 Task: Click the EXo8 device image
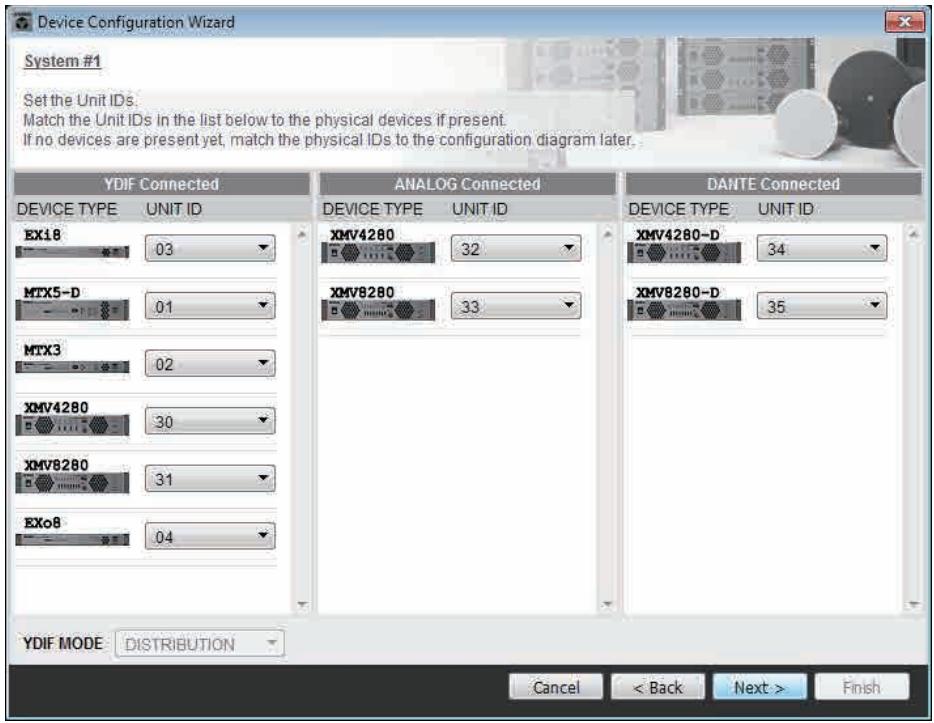point(72,540)
